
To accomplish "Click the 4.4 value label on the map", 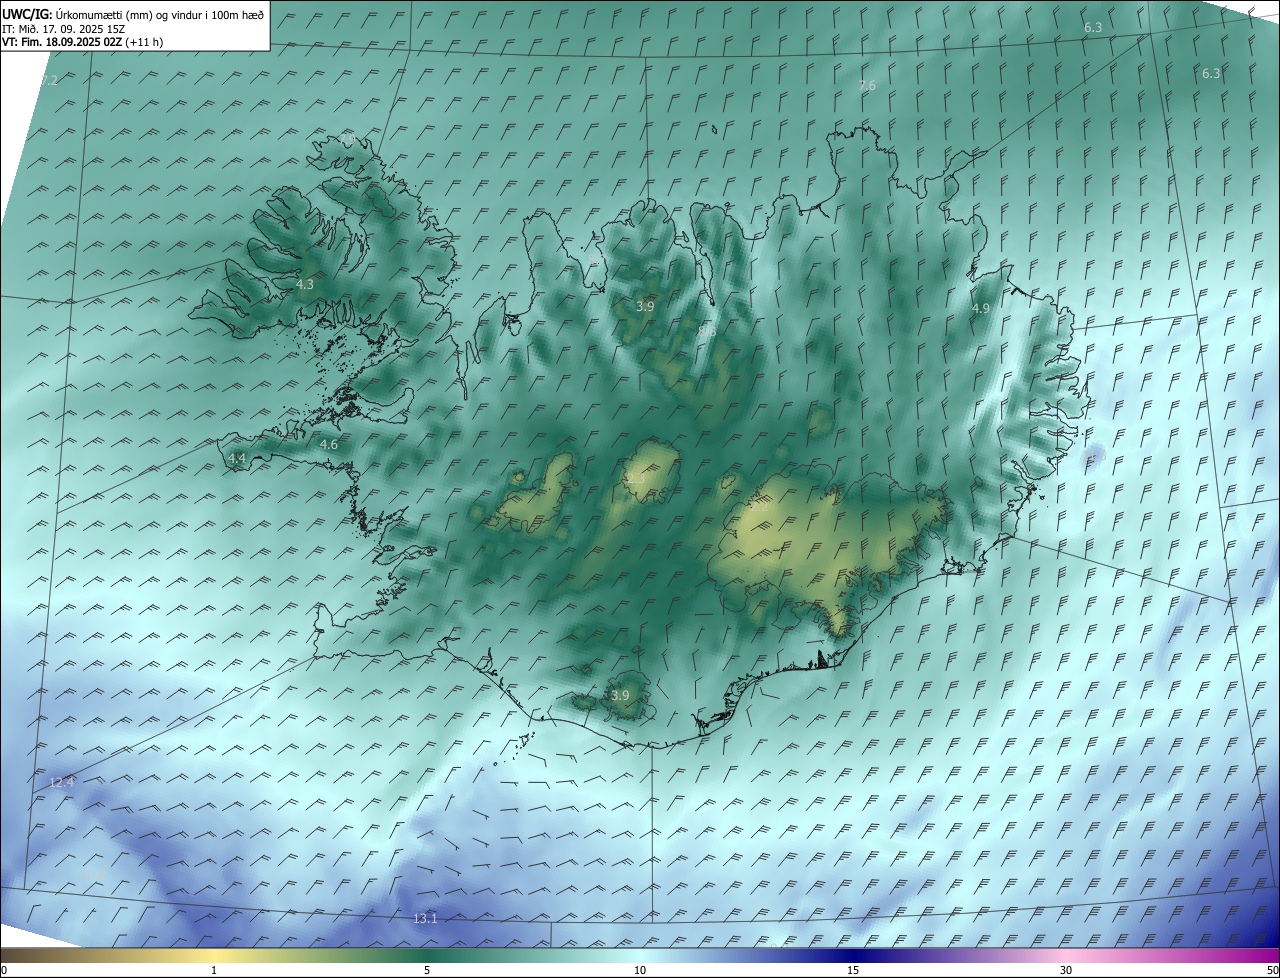I will click(x=236, y=458).
